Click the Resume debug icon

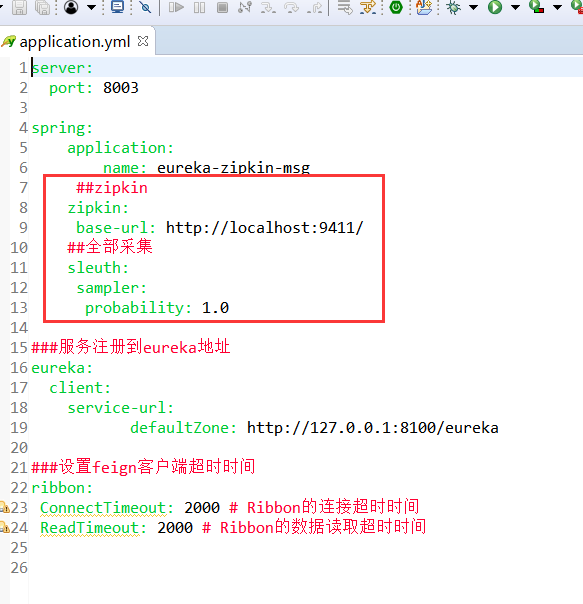176,7
